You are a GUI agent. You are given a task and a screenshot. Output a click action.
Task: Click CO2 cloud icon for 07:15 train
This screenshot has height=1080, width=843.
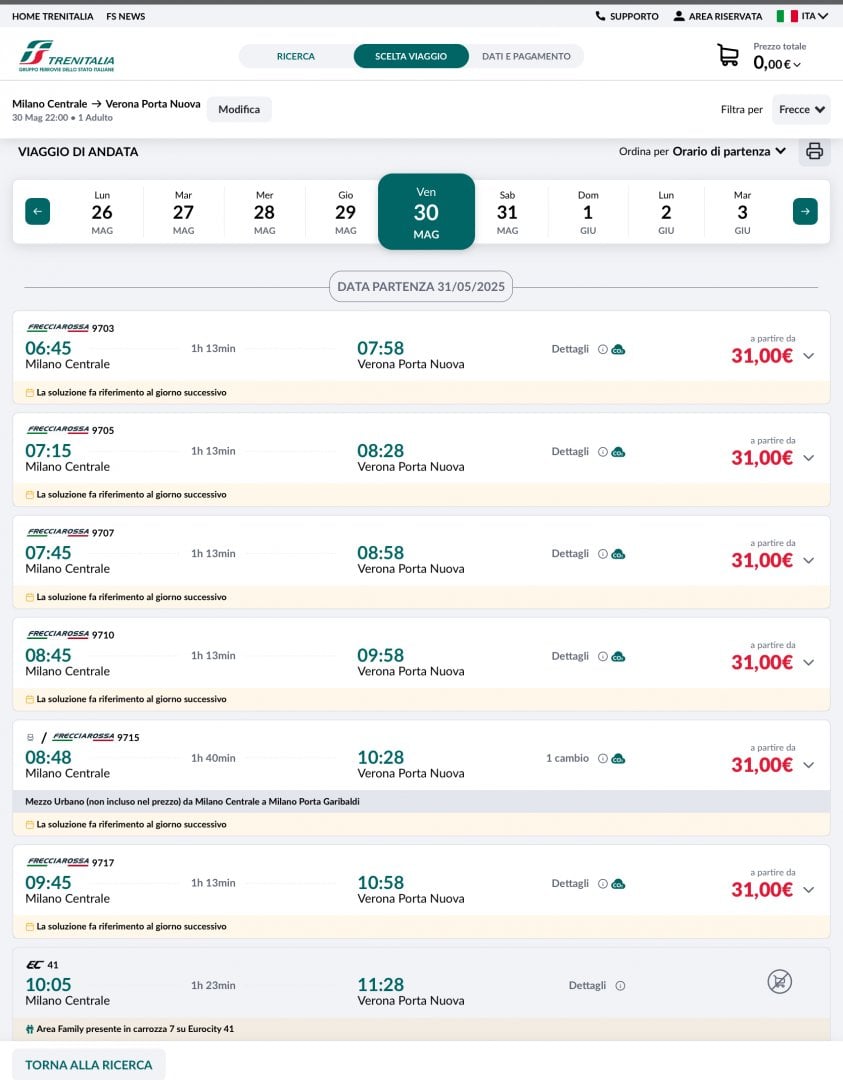coord(618,452)
